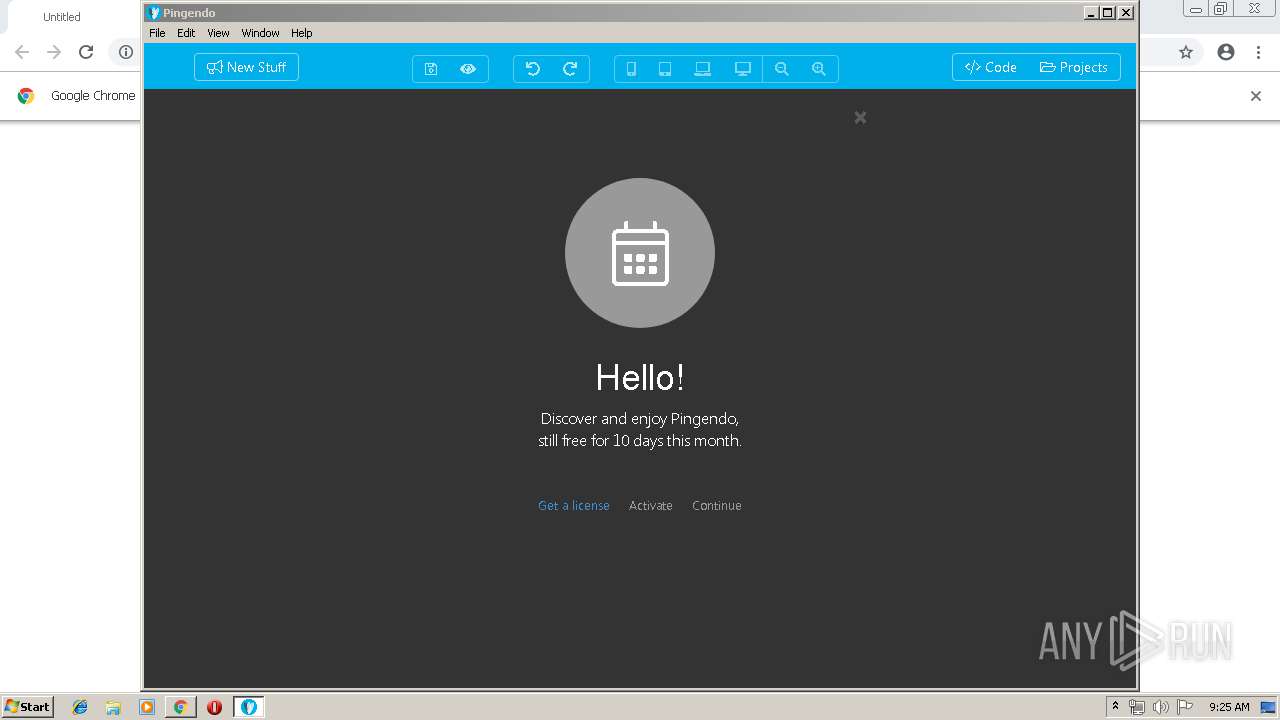Open Opera from the taskbar
The width and height of the screenshot is (1280, 720).
click(214, 707)
